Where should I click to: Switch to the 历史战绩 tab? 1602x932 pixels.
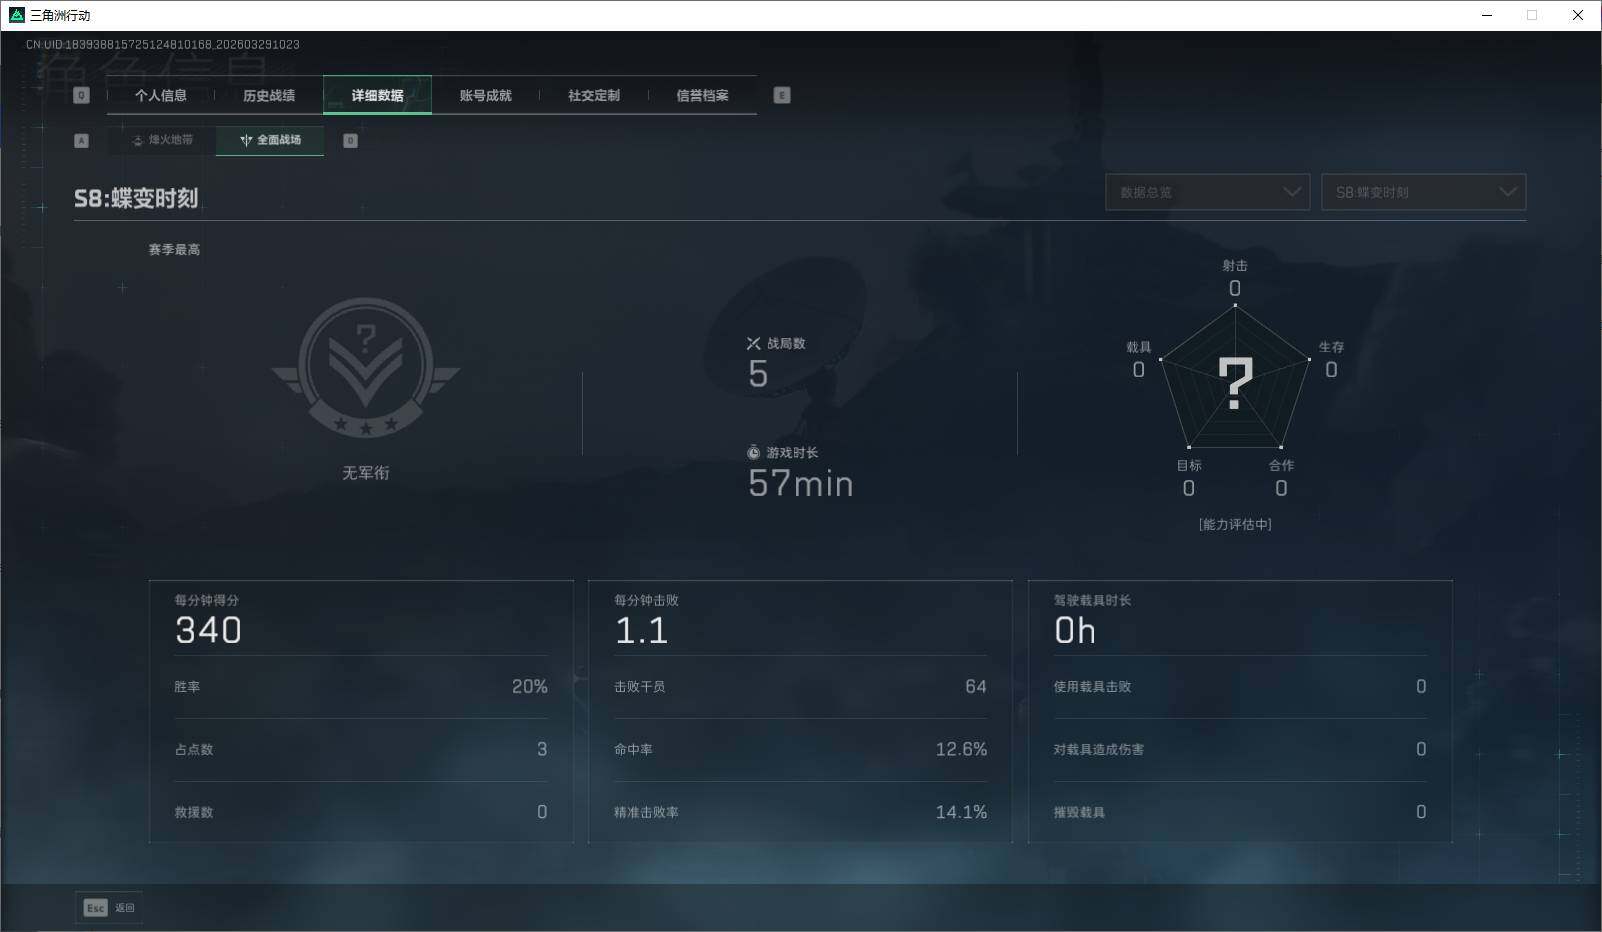pyautogui.click(x=269, y=95)
